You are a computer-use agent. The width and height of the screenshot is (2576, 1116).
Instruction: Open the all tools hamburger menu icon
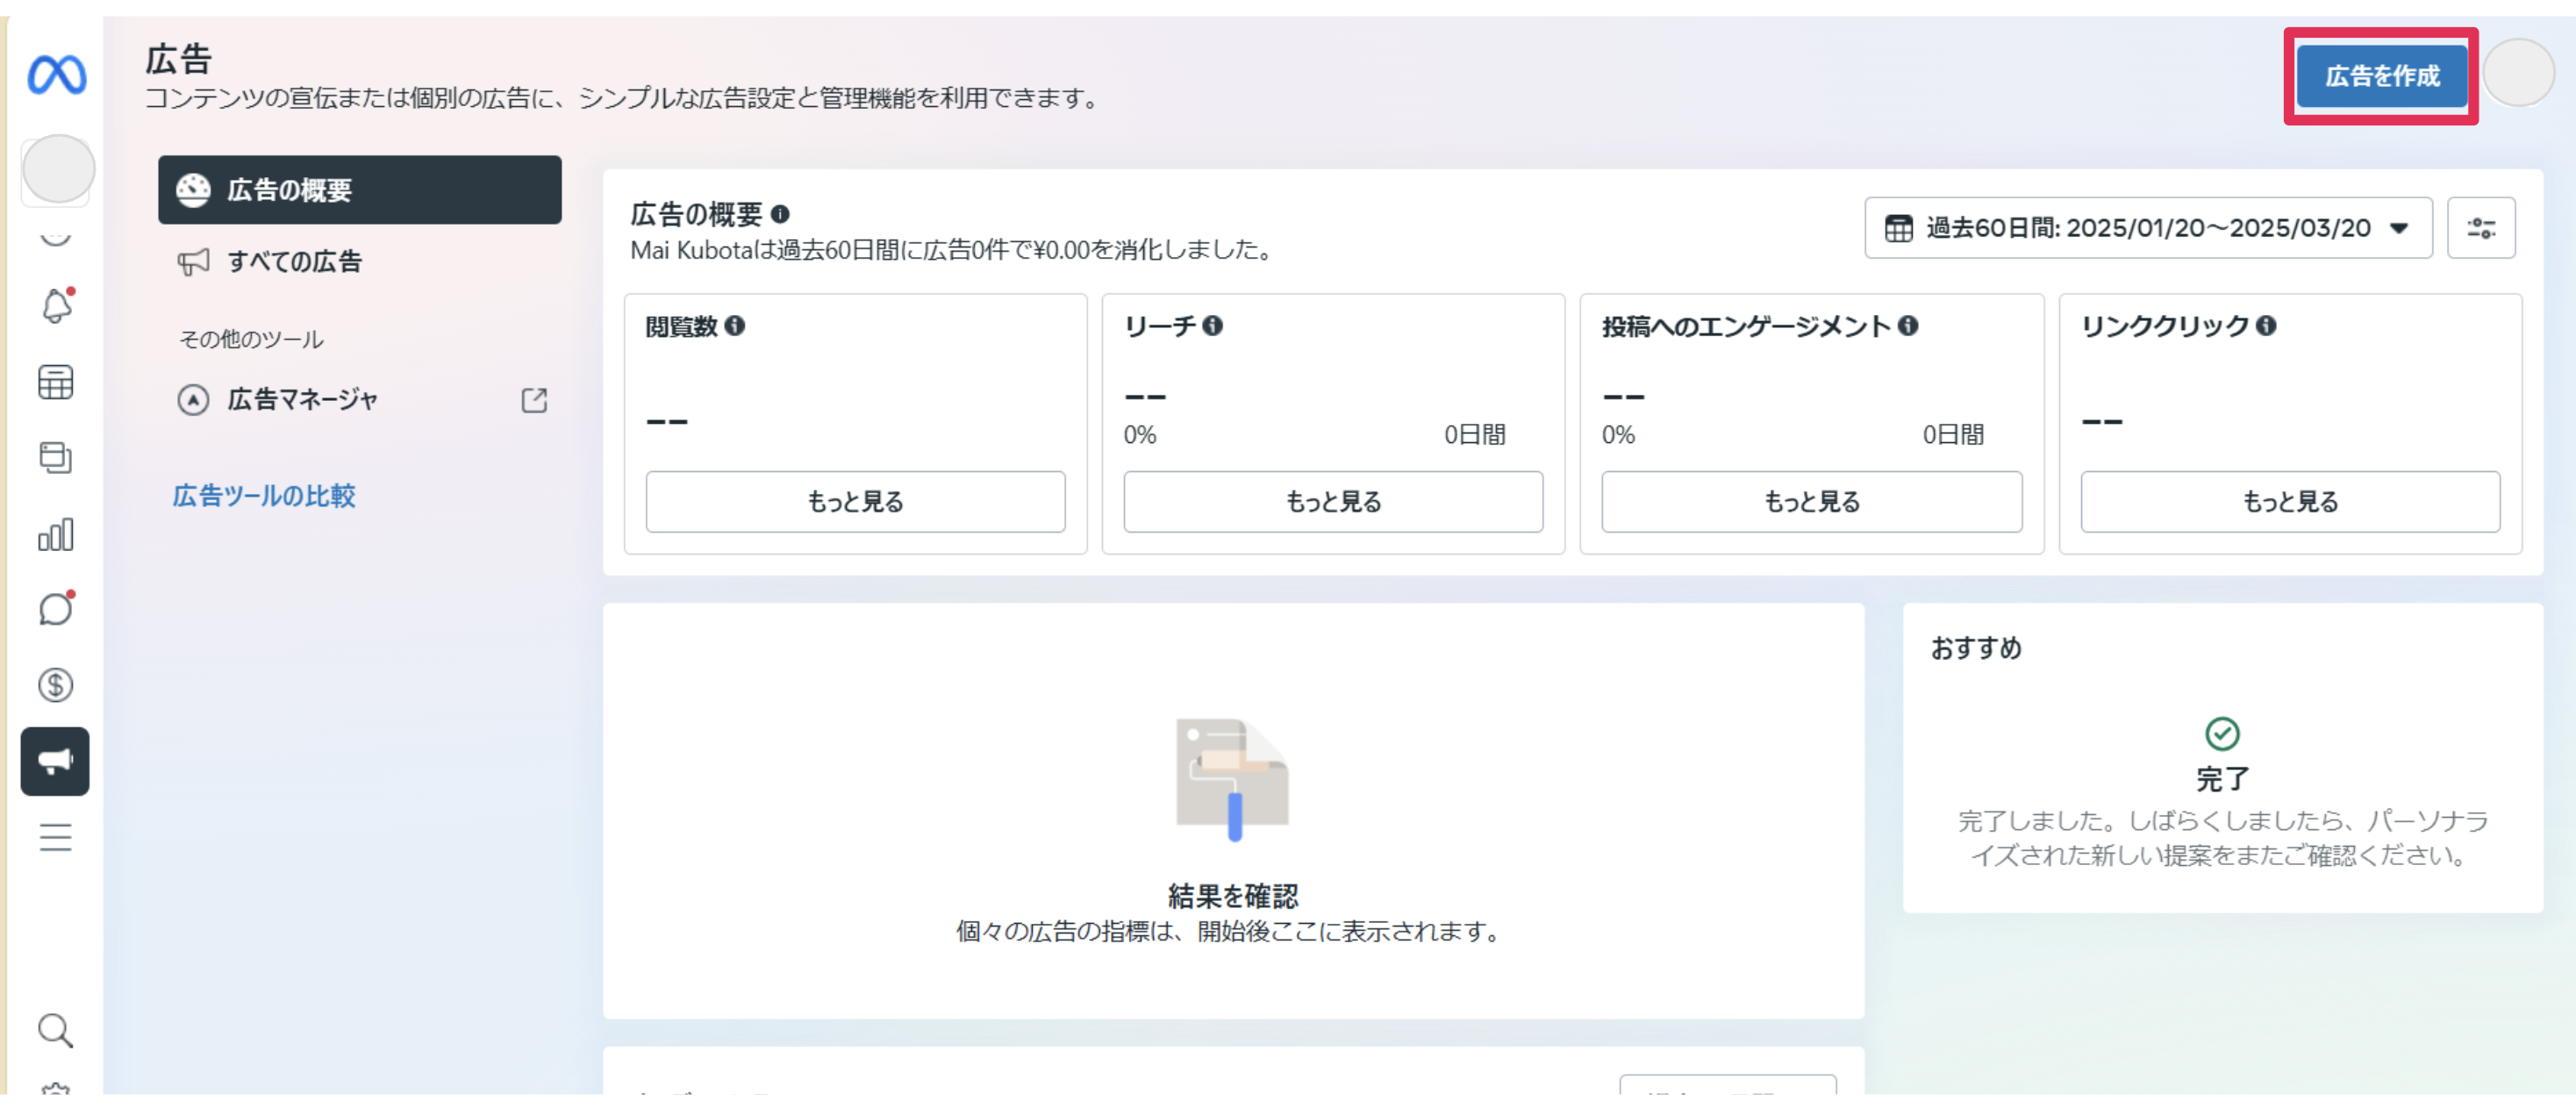(56, 837)
